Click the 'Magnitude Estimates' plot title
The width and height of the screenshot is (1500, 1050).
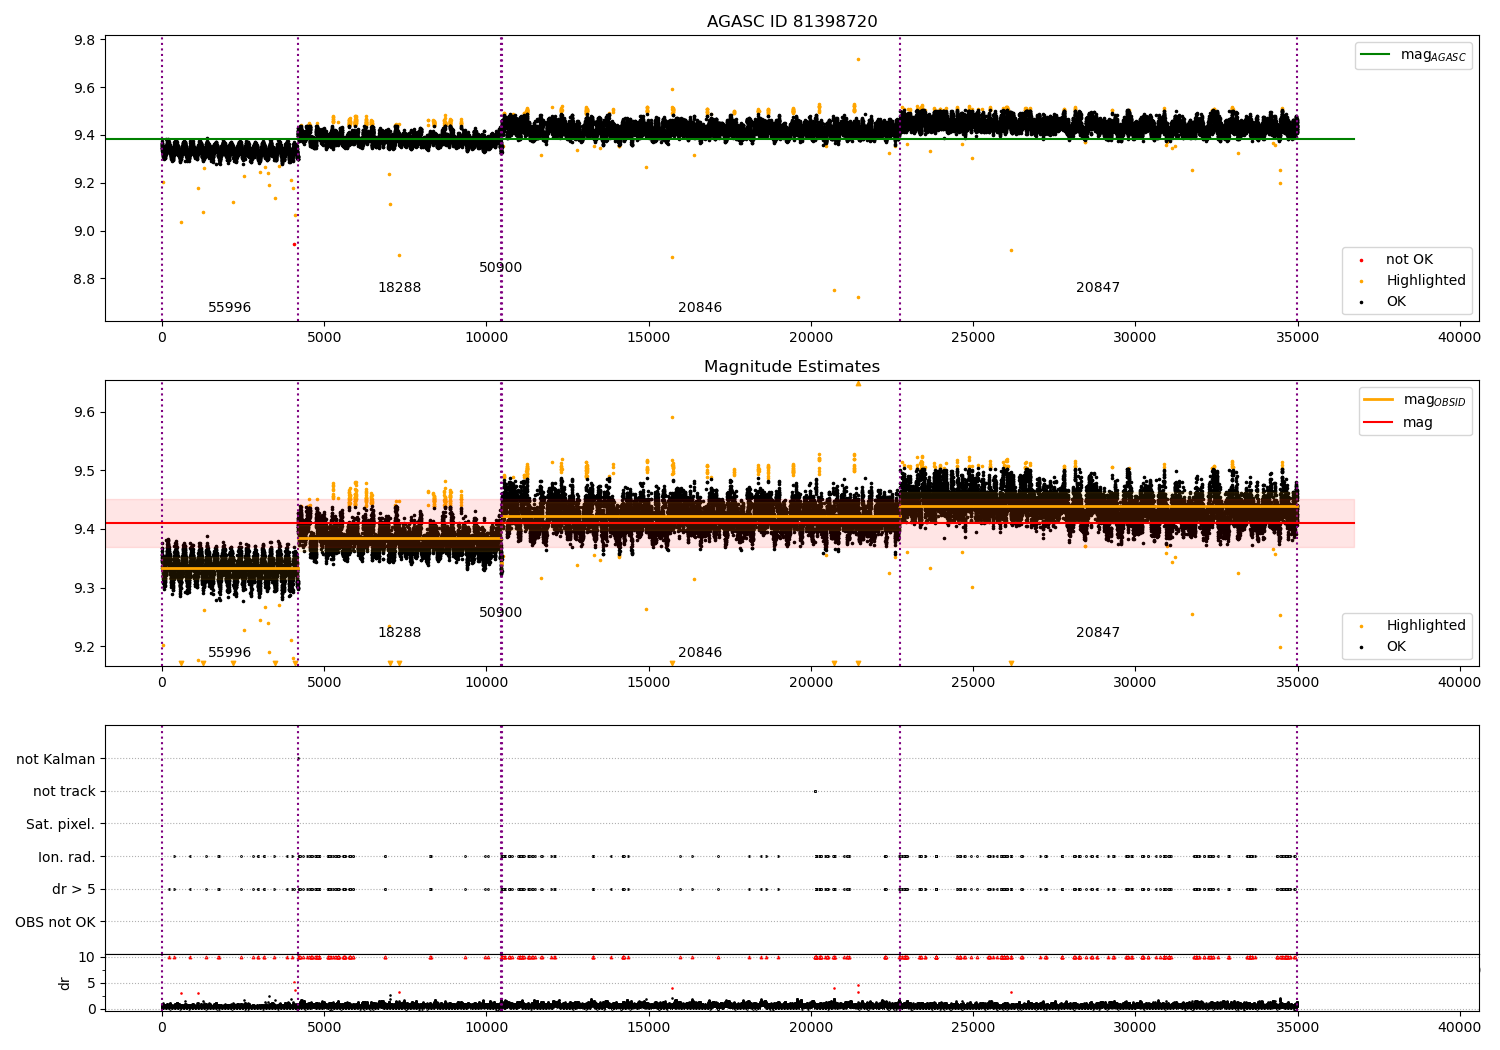coord(792,367)
